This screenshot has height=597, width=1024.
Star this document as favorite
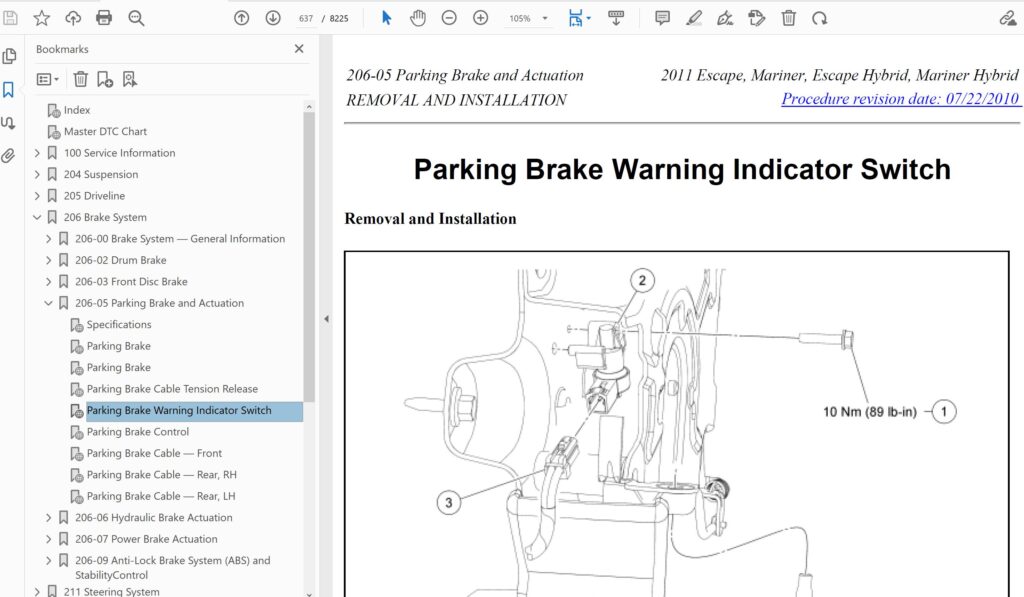tap(41, 18)
